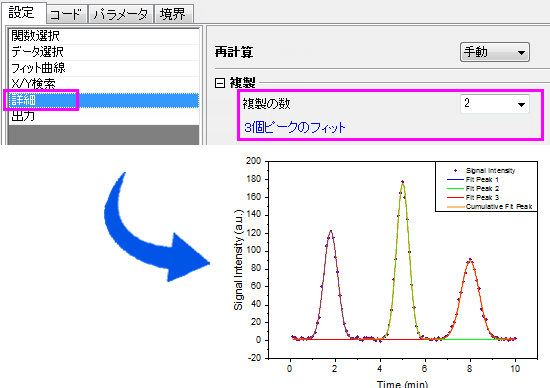Select X/Y検索 in the settings list
550x388 pixels.
(x=104, y=84)
